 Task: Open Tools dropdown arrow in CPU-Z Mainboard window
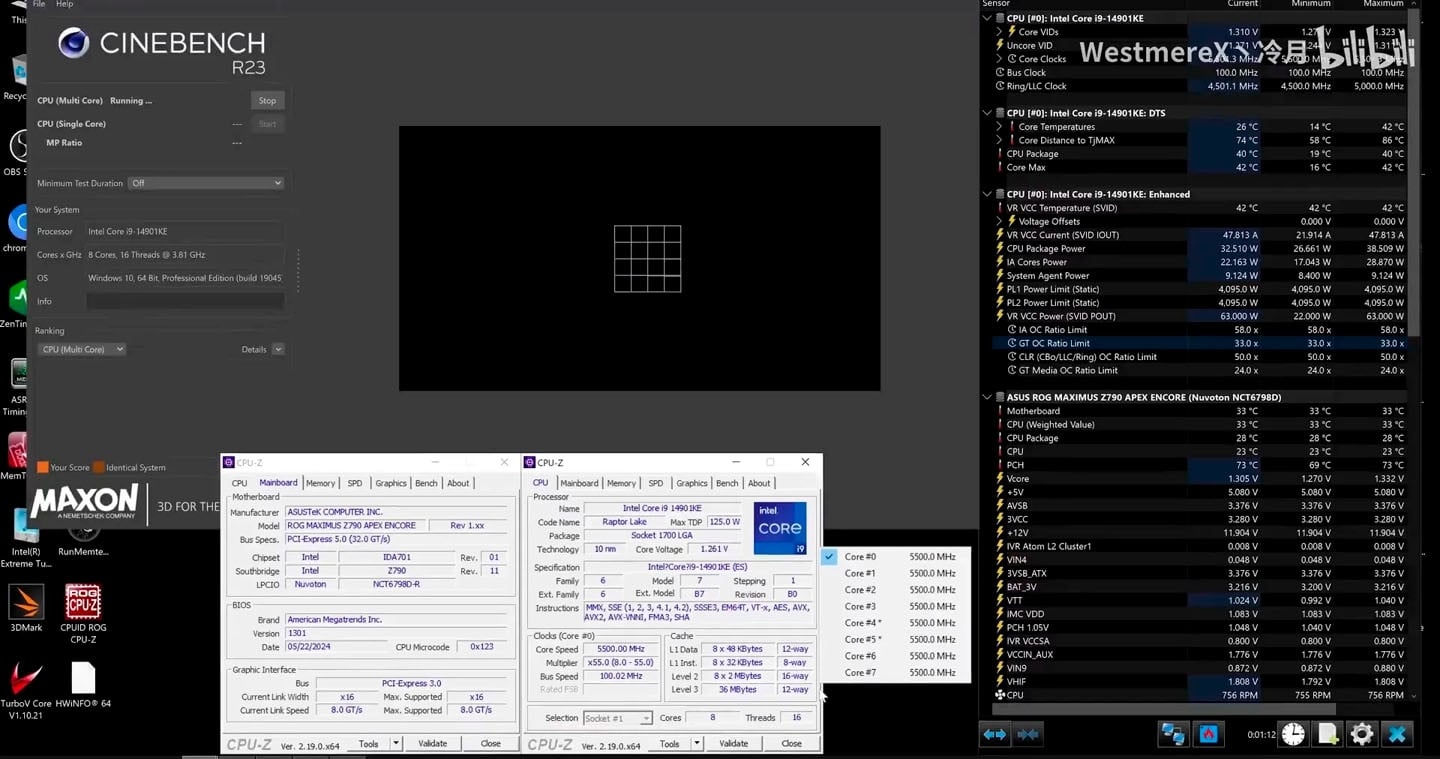pos(397,743)
